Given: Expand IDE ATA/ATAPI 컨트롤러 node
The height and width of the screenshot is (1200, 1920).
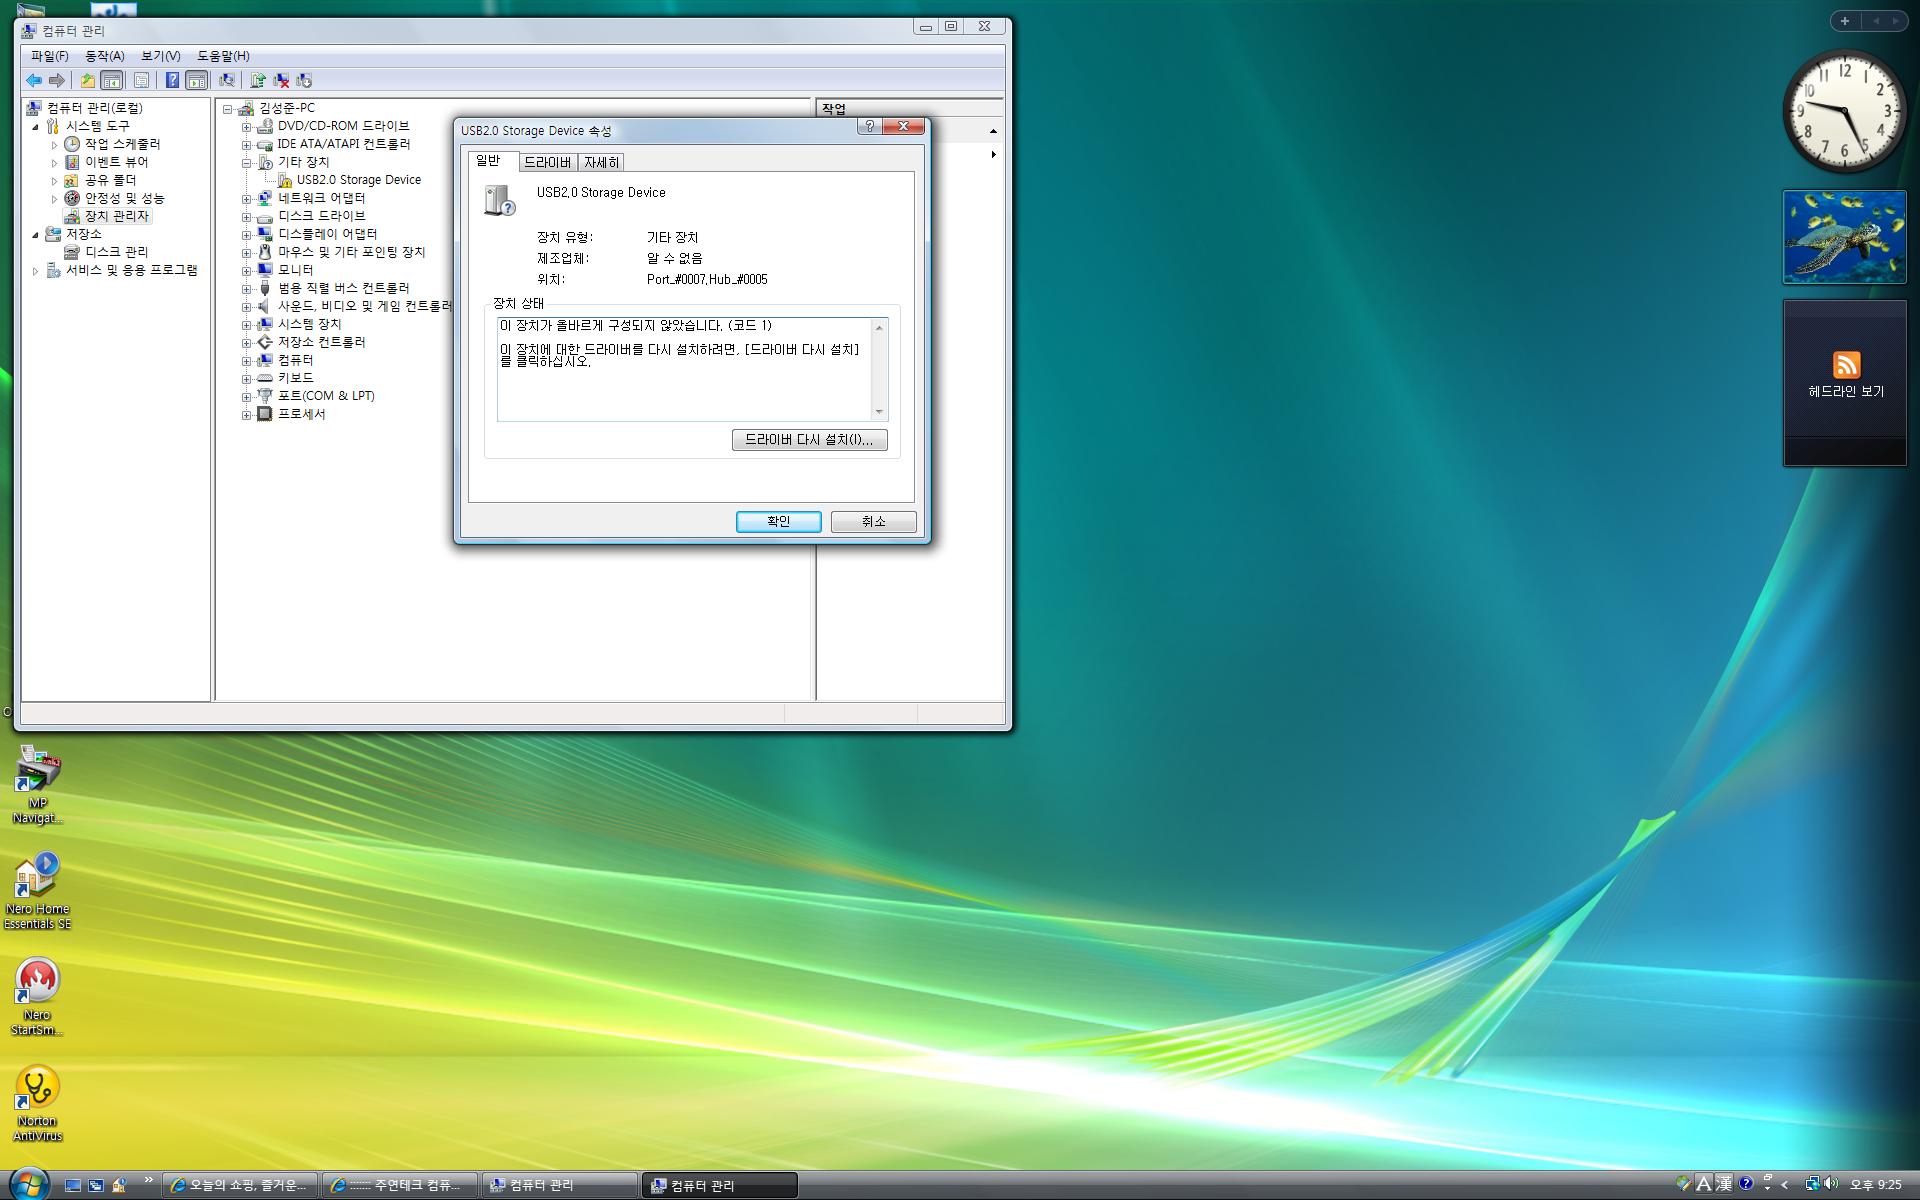Looking at the screenshot, I should (x=246, y=145).
